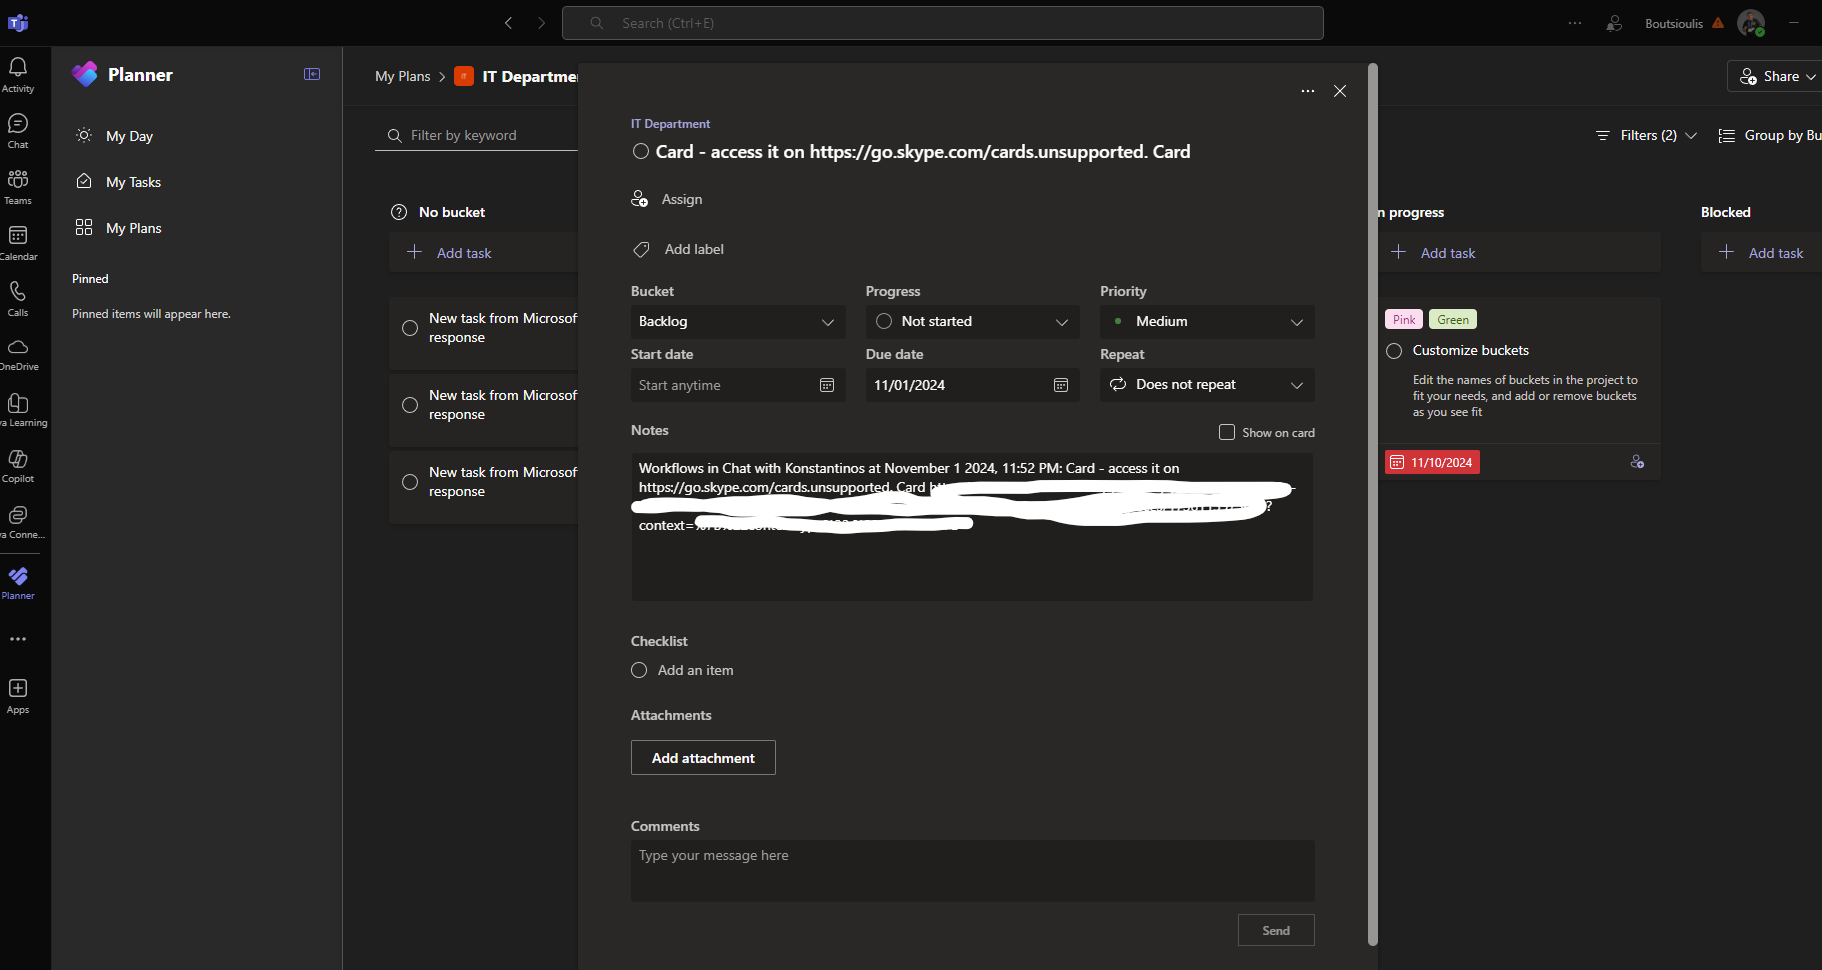Complete second New task from Microsoft card
This screenshot has height=970, width=1822.
coord(410,405)
